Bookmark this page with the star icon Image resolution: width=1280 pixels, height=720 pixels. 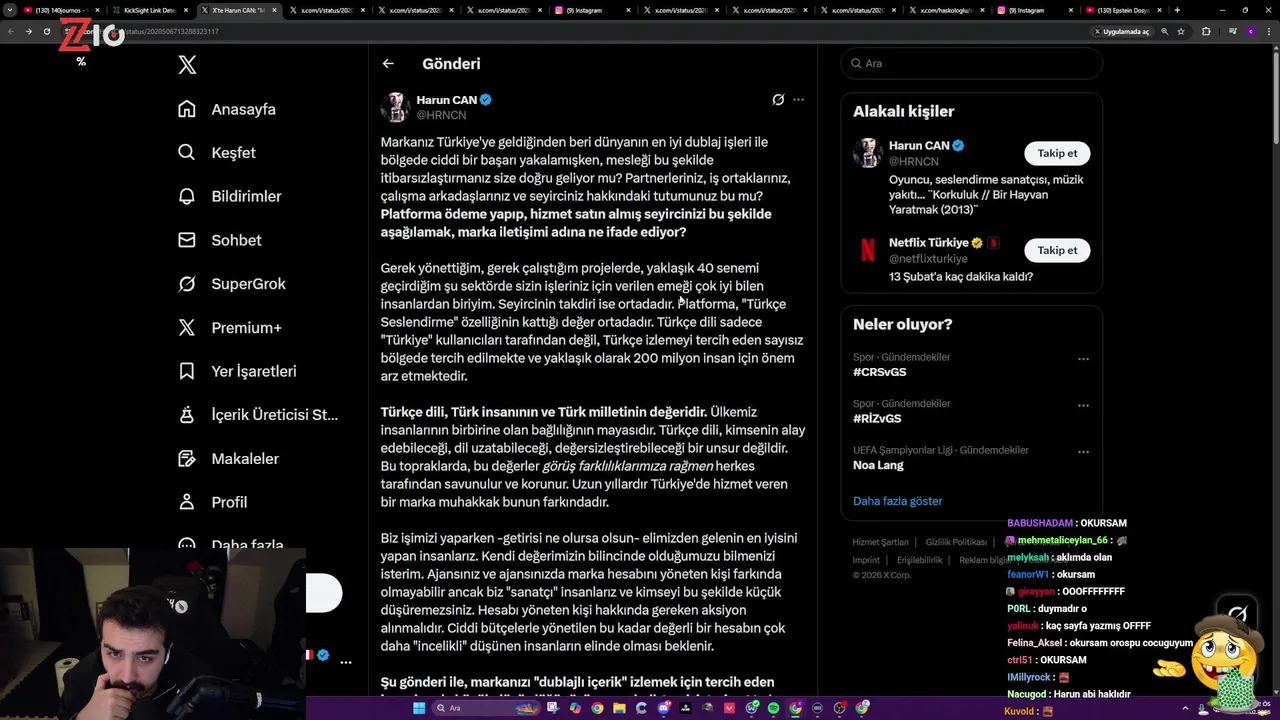pos(1181,31)
